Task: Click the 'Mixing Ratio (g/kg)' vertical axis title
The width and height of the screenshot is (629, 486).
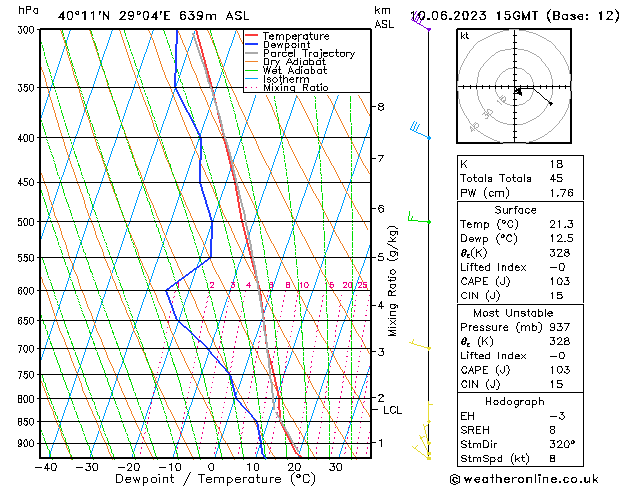Action: [x=392, y=281]
